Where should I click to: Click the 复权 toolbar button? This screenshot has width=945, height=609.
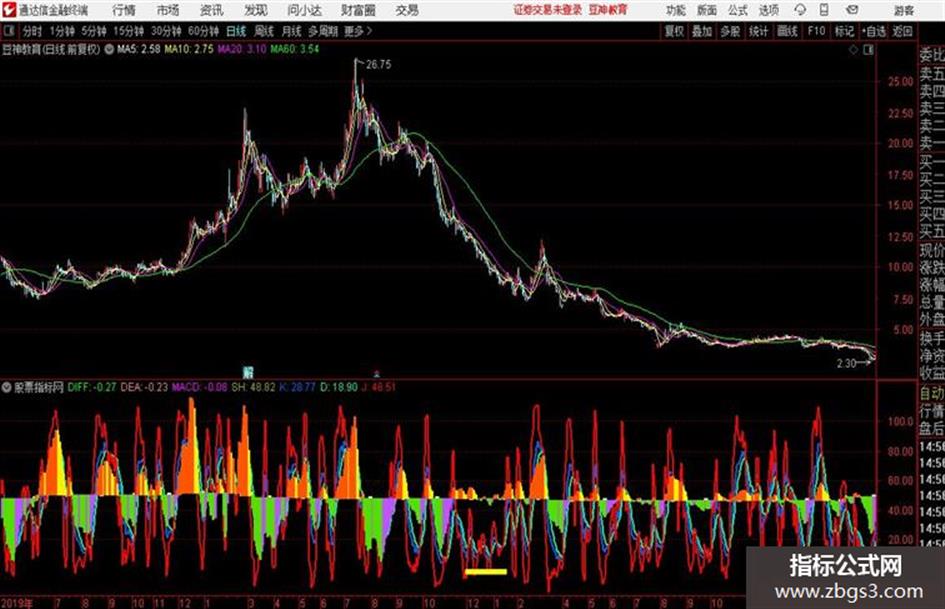674,31
